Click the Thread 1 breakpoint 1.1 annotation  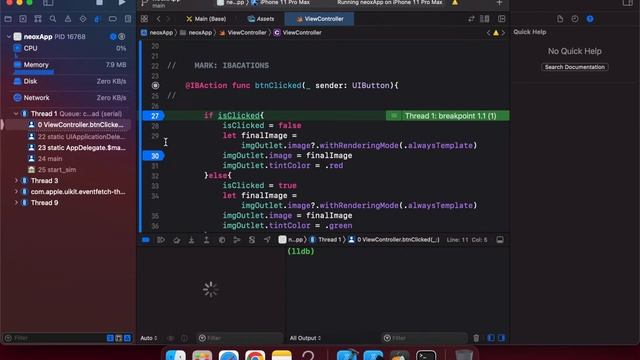point(447,116)
